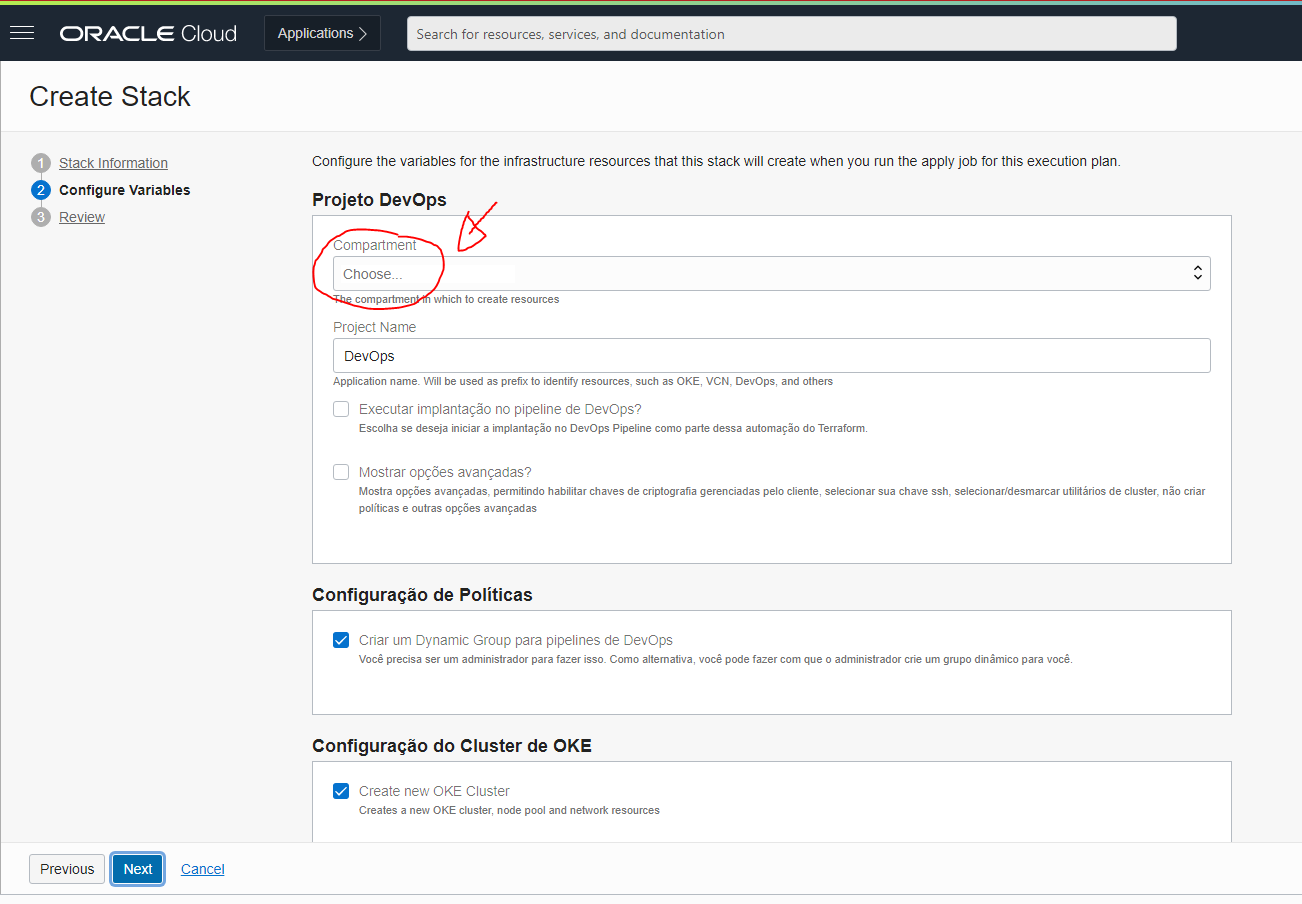Click the Cancel link
The width and height of the screenshot is (1302, 904).
[x=203, y=869]
